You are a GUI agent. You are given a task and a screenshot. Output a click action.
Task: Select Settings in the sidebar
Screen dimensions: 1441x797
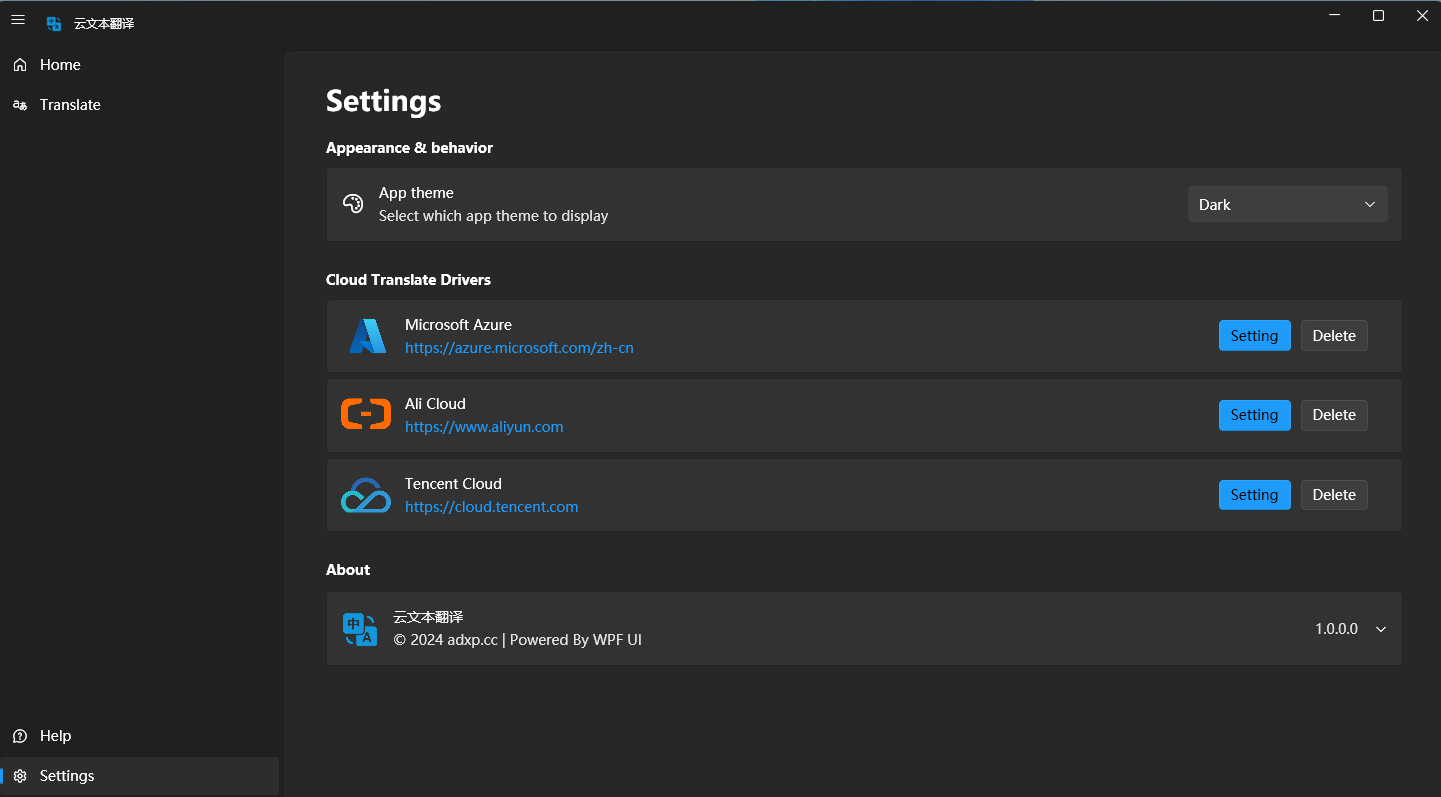(x=67, y=776)
